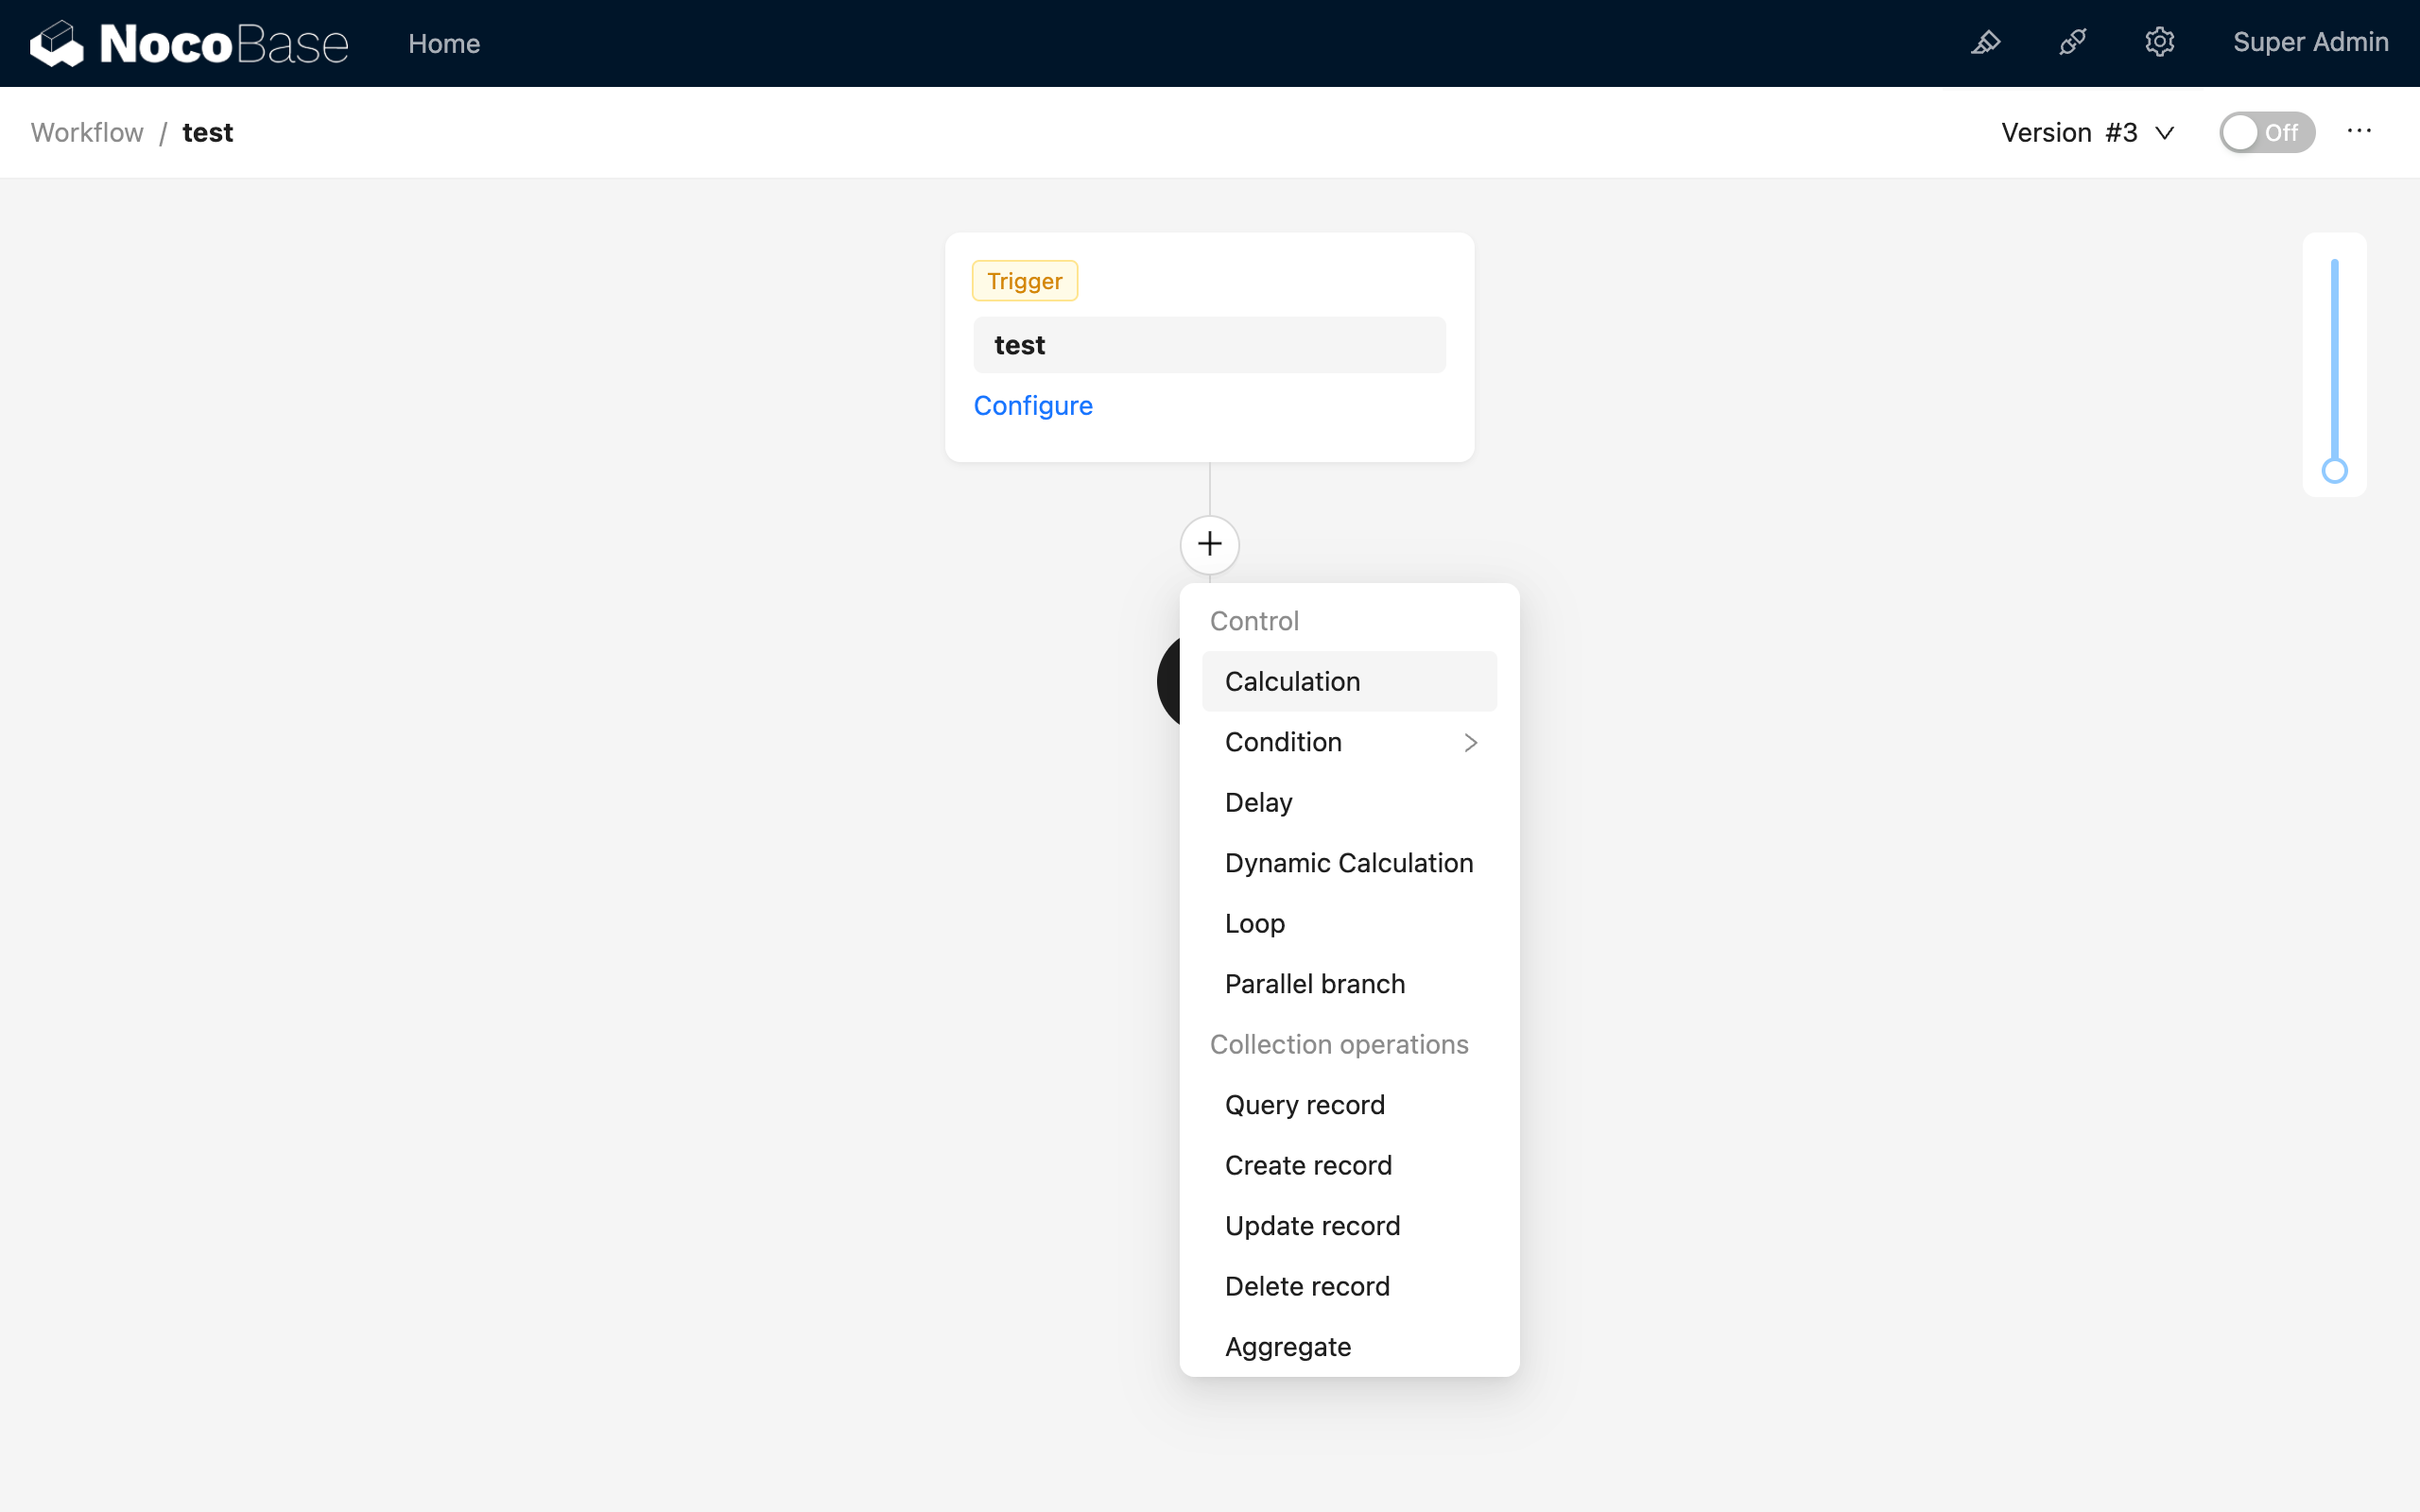Image resolution: width=2420 pixels, height=1512 pixels.
Task: Add a Loop node
Action: click(x=1254, y=923)
